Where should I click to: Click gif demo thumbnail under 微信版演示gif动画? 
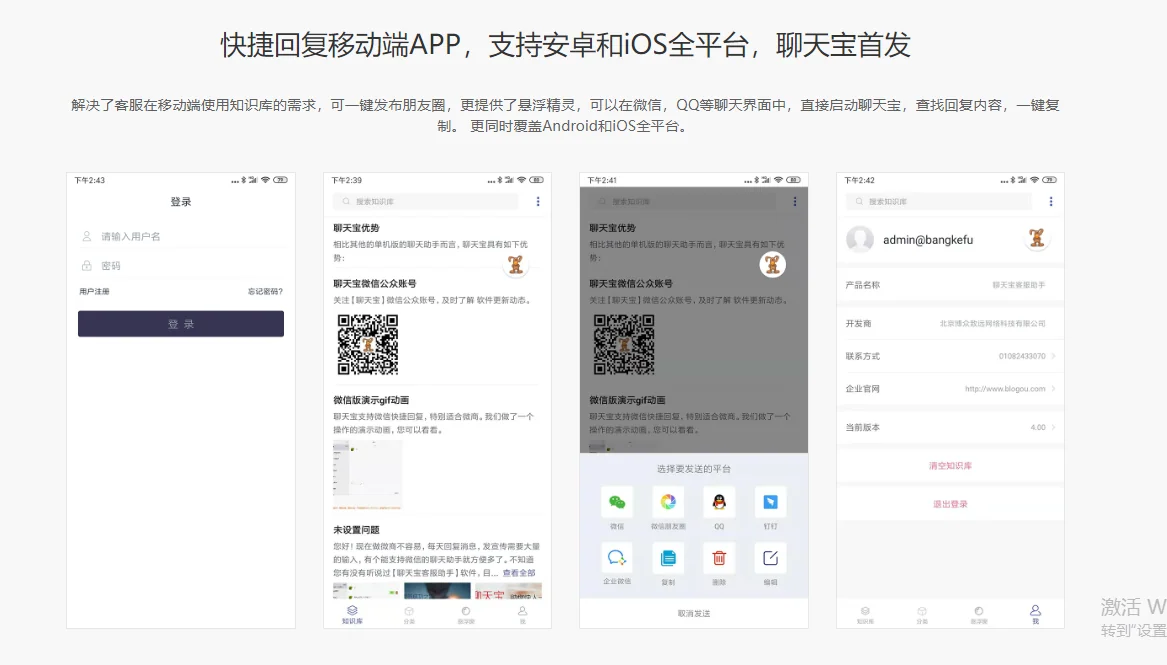[x=368, y=475]
